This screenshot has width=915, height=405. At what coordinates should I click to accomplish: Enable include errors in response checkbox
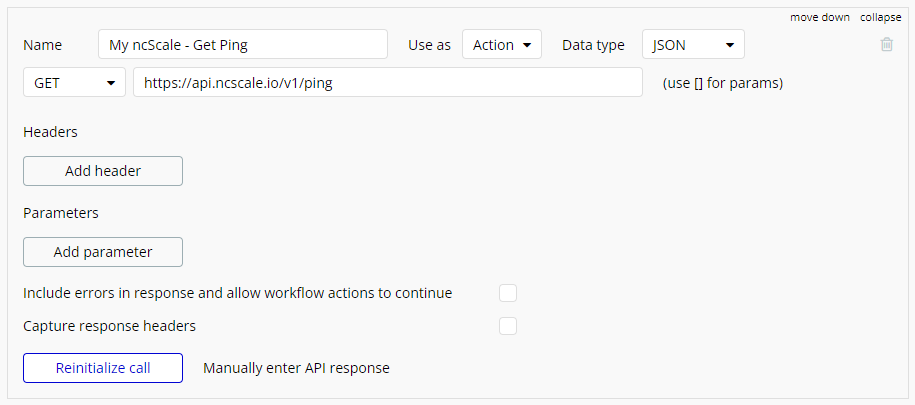508,293
